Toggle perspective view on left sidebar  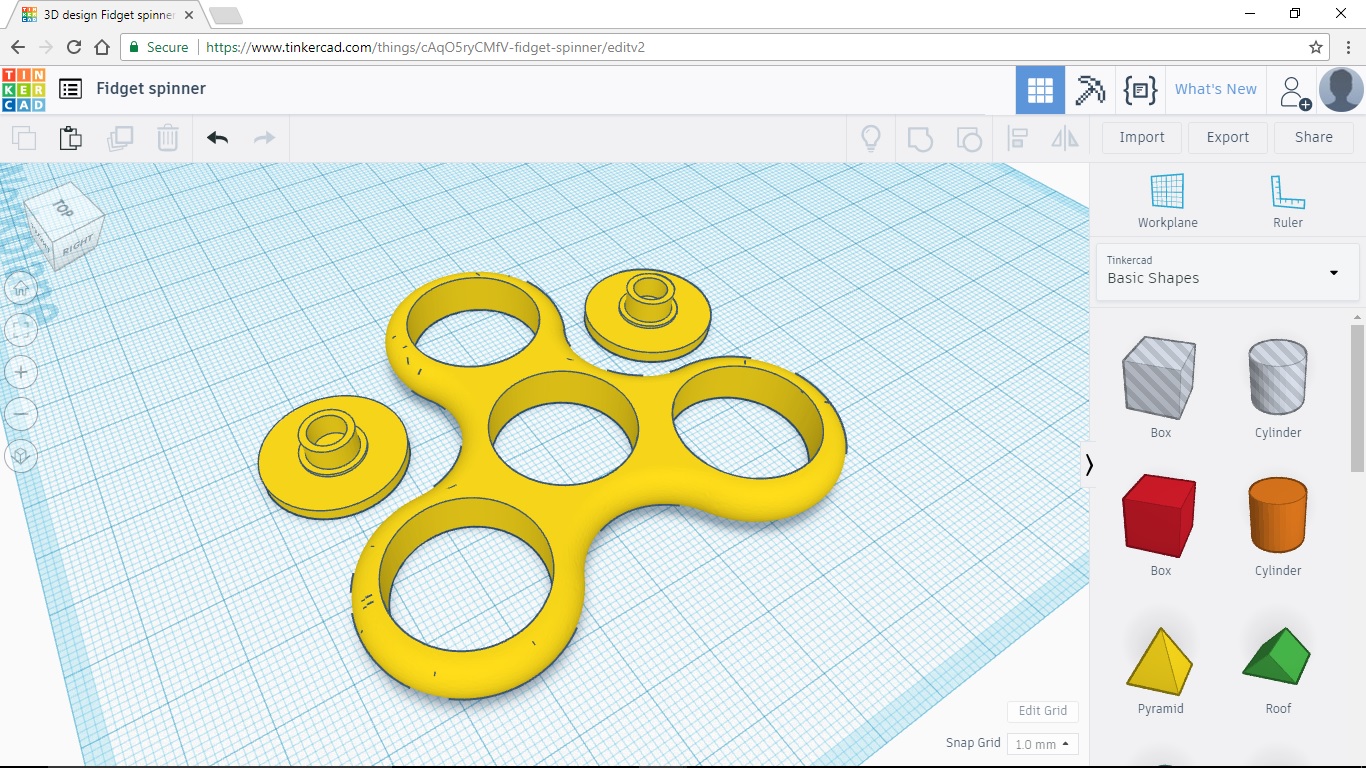pos(22,456)
